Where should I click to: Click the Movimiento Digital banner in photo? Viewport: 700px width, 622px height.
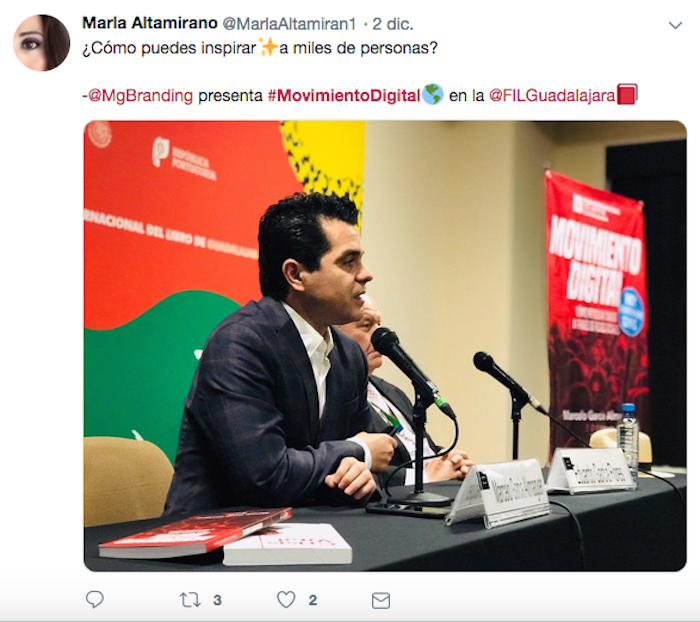click(597, 313)
